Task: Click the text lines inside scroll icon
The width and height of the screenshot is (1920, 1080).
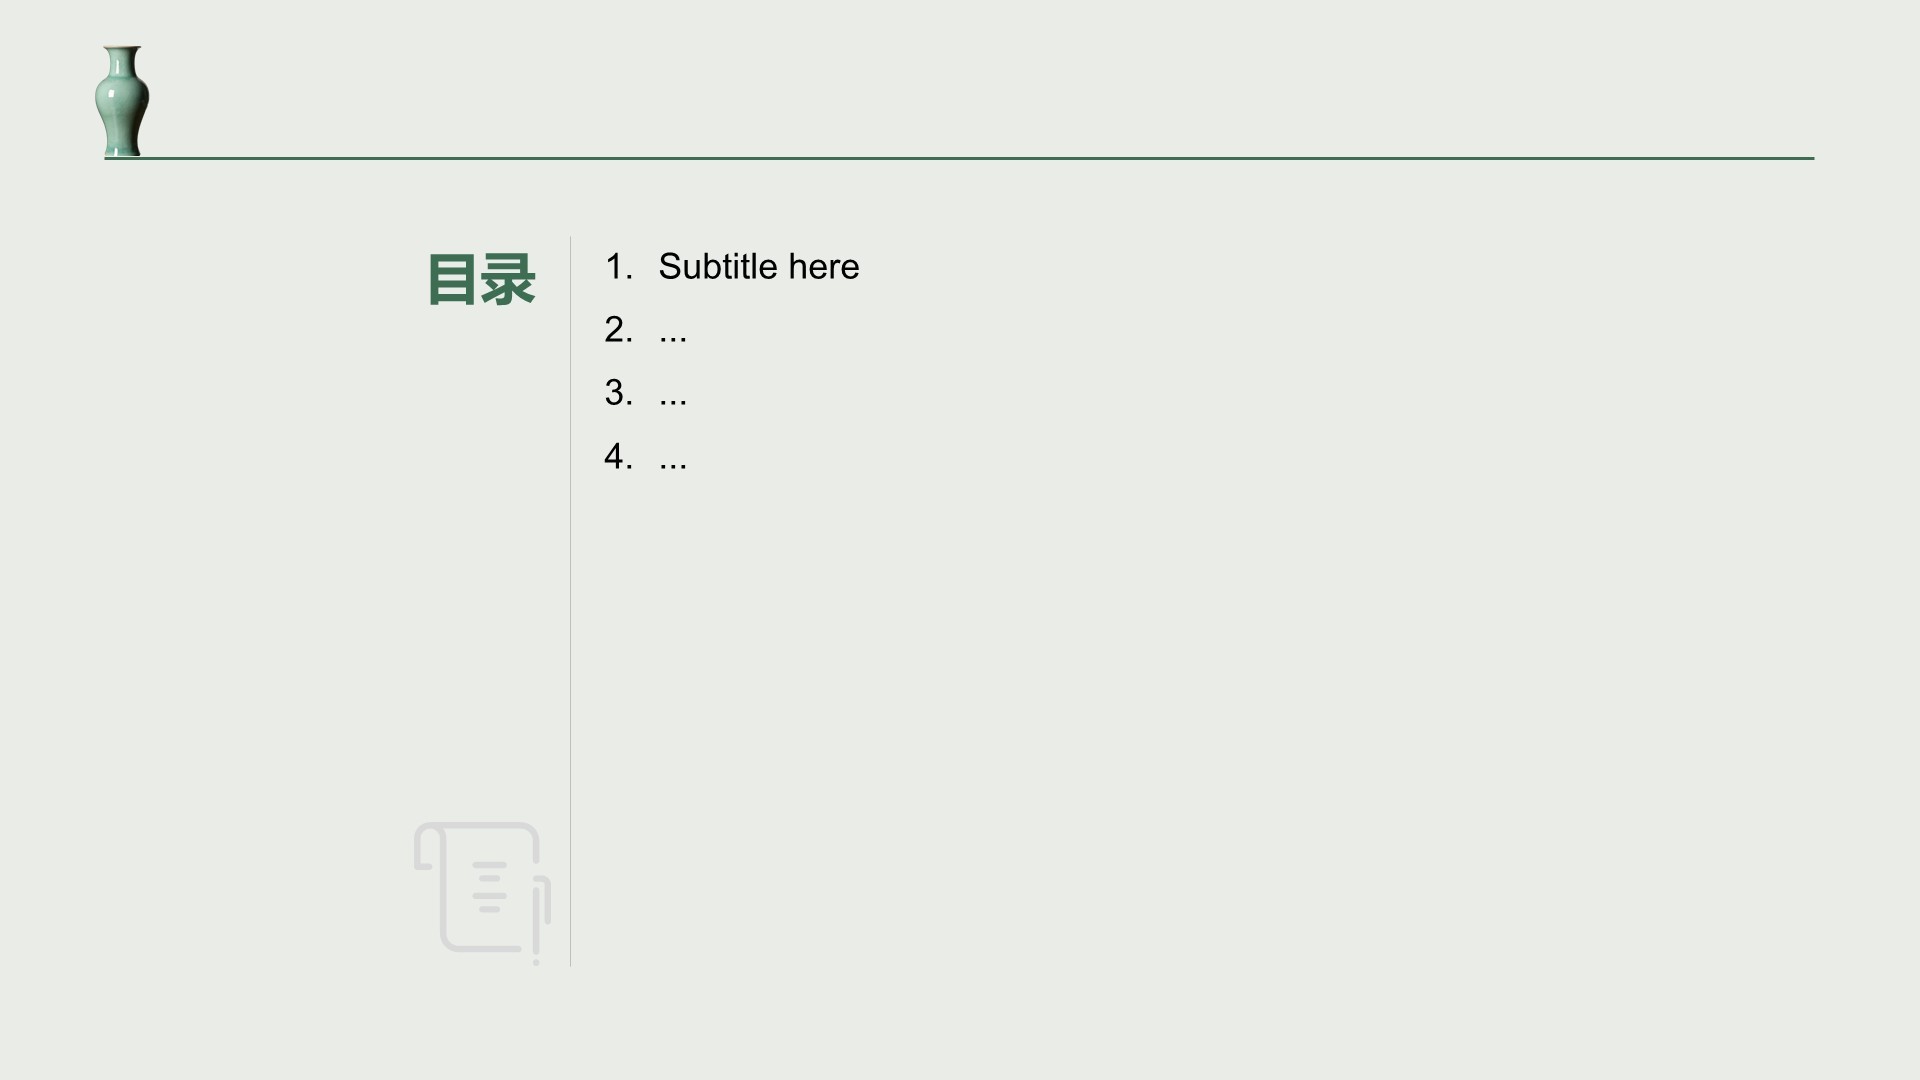Action: coord(489,887)
